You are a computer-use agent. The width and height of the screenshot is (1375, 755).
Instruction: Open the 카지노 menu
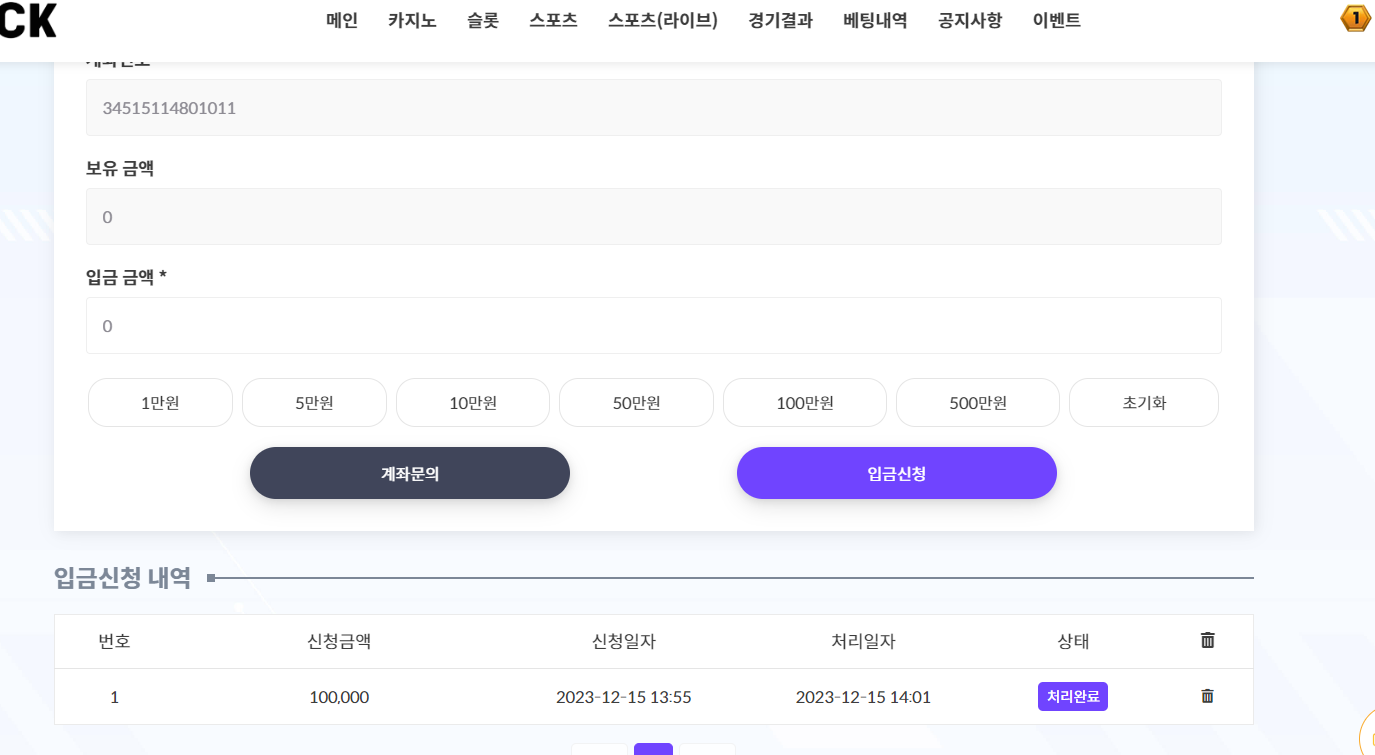412,20
